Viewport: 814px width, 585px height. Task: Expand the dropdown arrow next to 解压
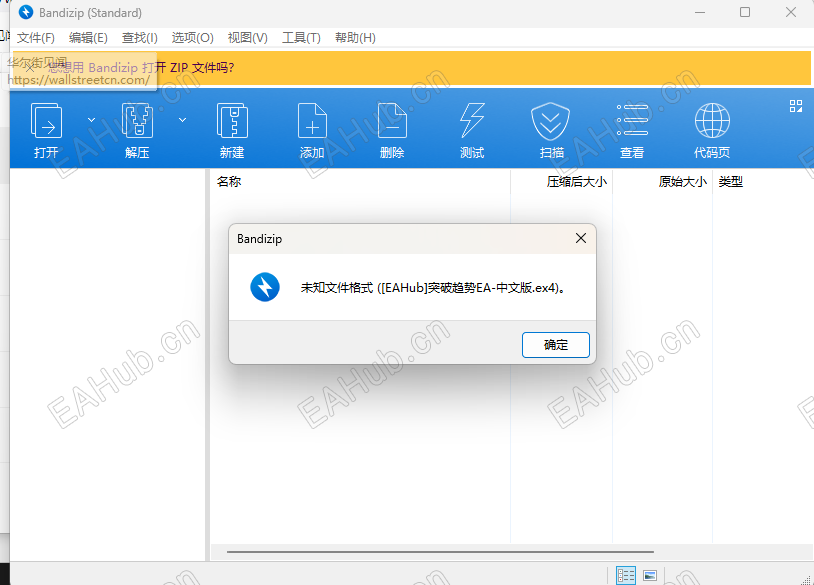(182, 120)
